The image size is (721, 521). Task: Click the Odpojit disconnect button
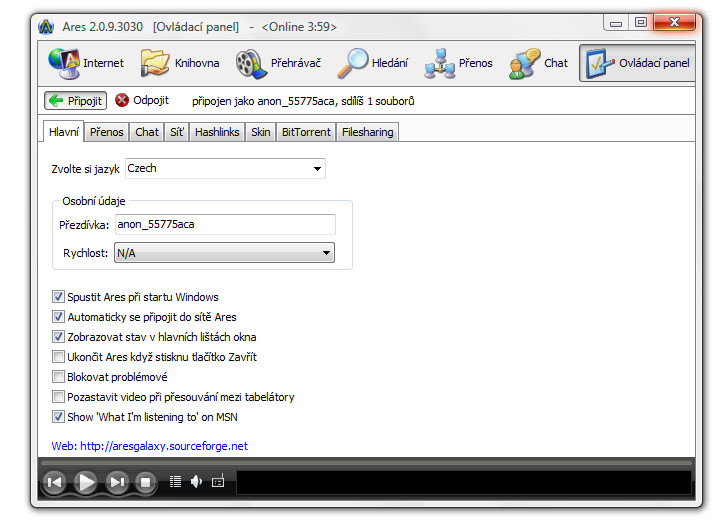142,100
